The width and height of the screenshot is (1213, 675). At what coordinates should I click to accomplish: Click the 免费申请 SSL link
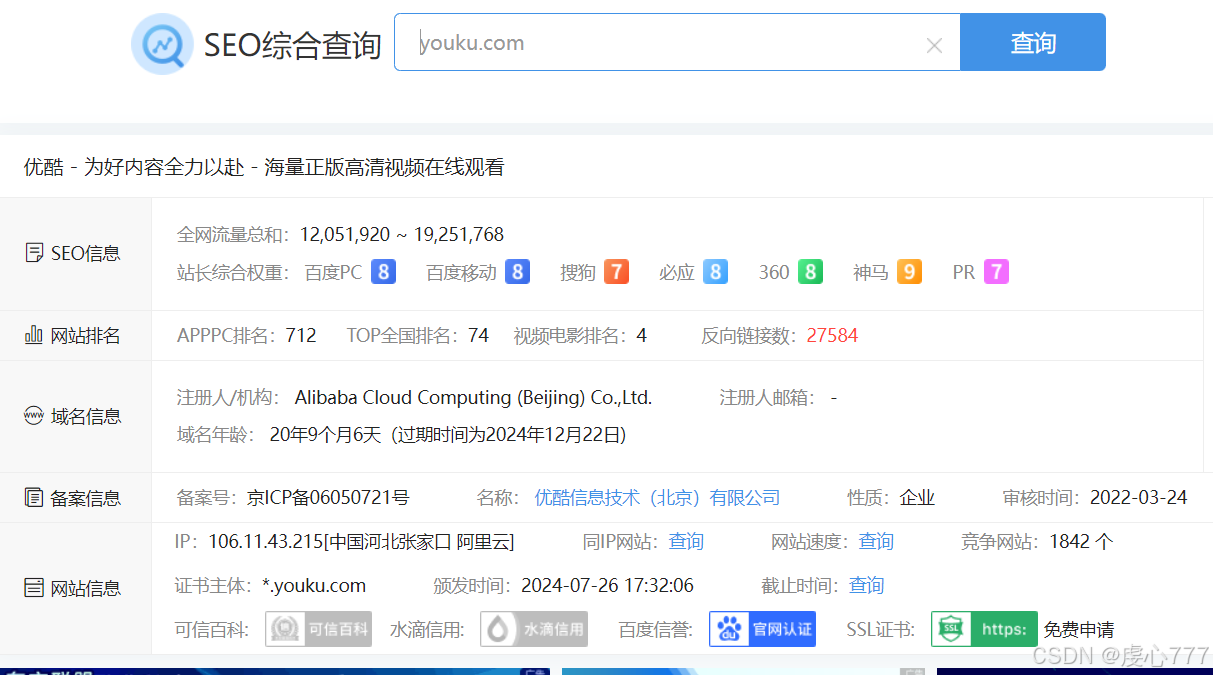(1079, 630)
